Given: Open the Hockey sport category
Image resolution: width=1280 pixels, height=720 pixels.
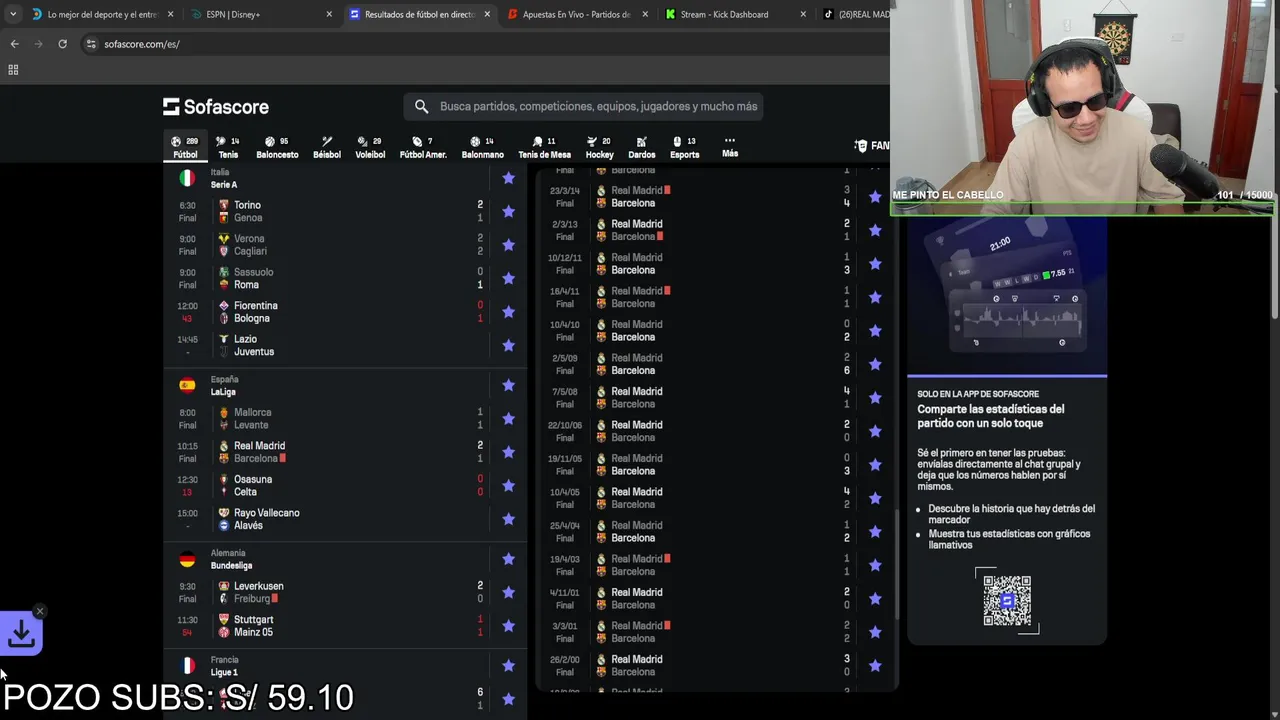Looking at the screenshot, I should click(599, 147).
